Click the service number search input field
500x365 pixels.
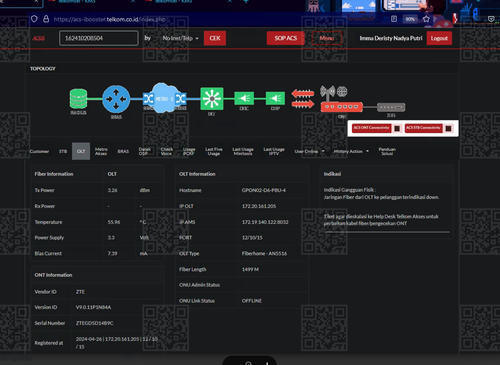point(99,38)
